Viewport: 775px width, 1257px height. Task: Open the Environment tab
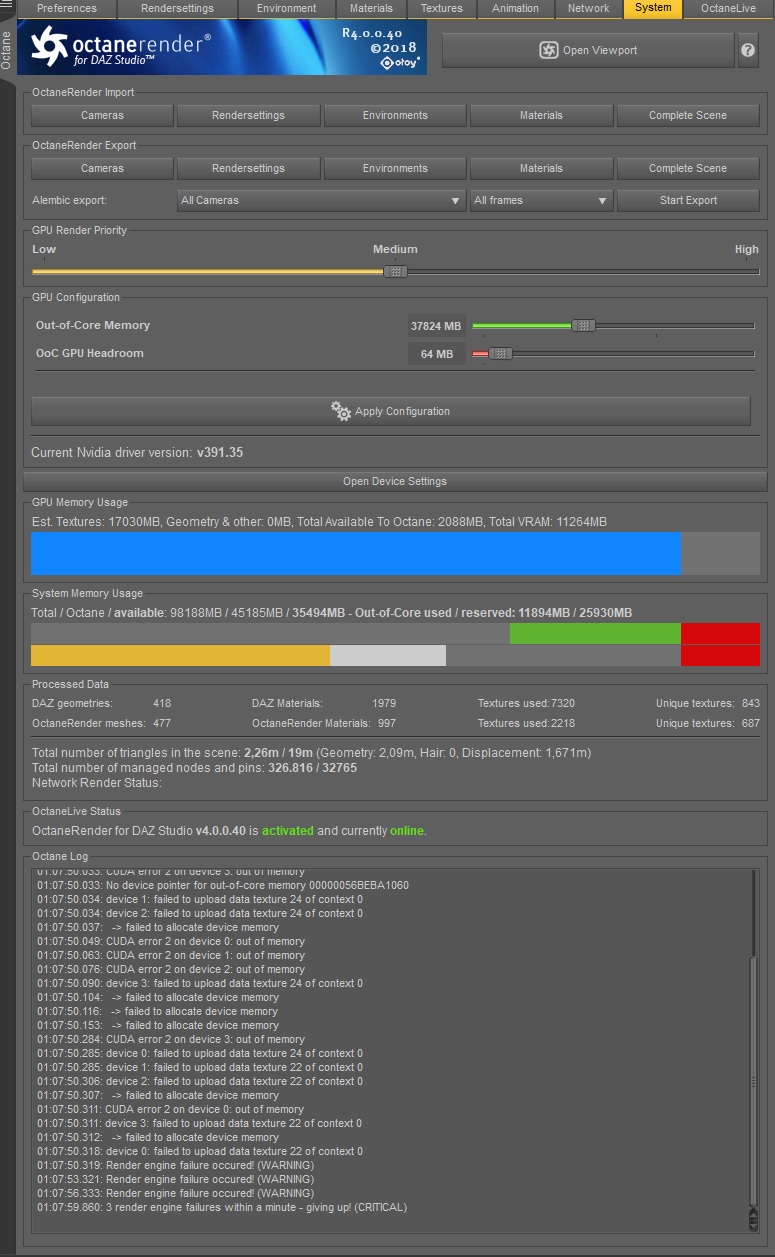[286, 9]
